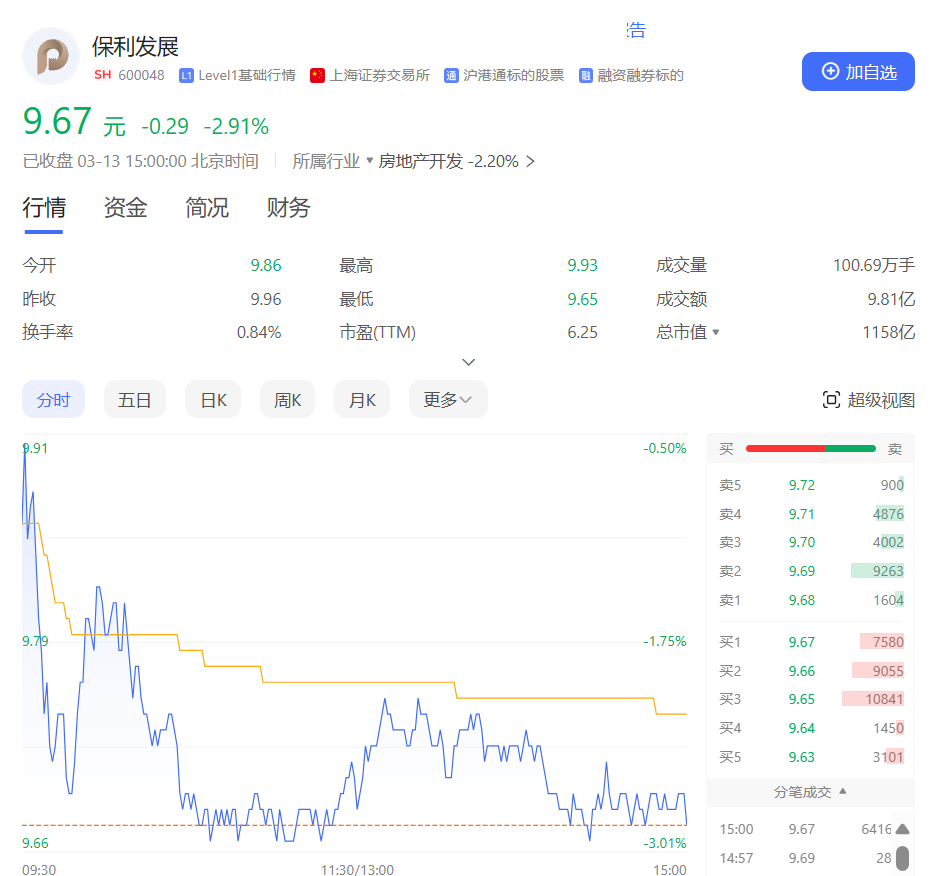Image resolution: width=936 pixels, height=876 pixels.
Task: Add stock with 加自选 button
Action: pos(858,72)
